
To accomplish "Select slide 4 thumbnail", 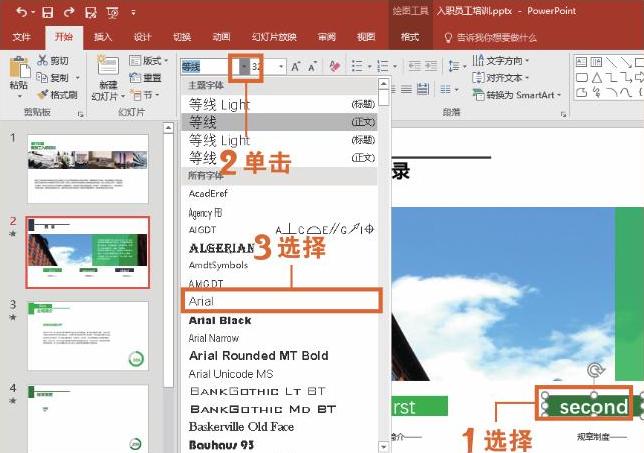I will tap(87, 419).
